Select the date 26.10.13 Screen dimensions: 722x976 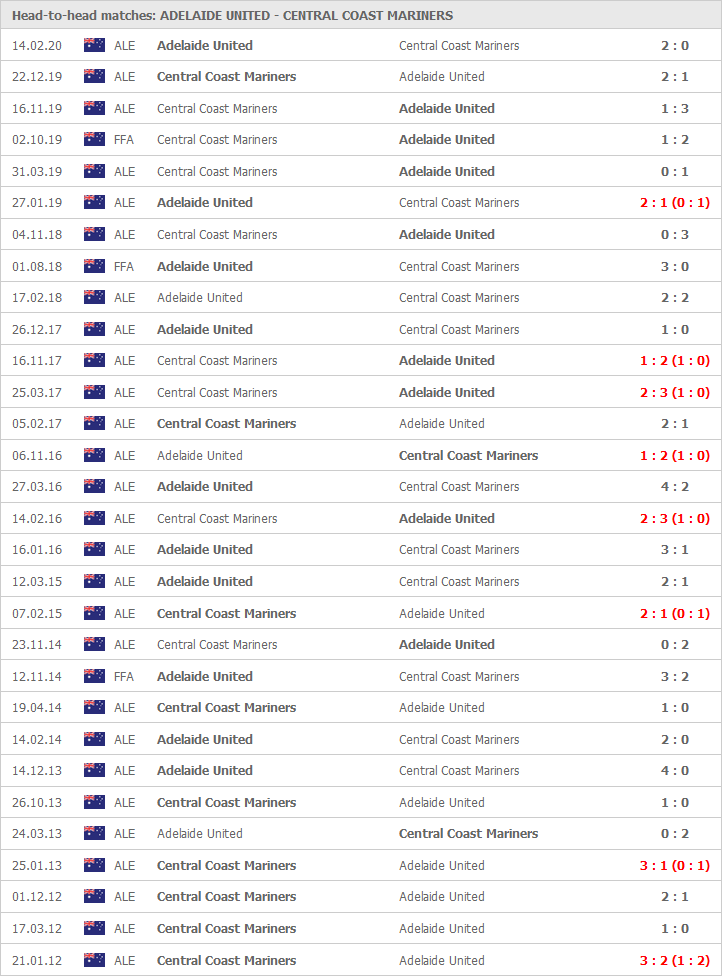click(x=37, y=802)
